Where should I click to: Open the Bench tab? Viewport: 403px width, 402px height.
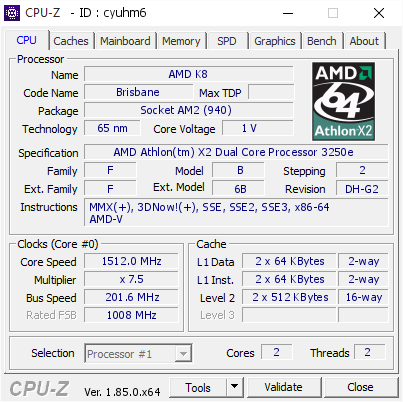coord(322,41)
